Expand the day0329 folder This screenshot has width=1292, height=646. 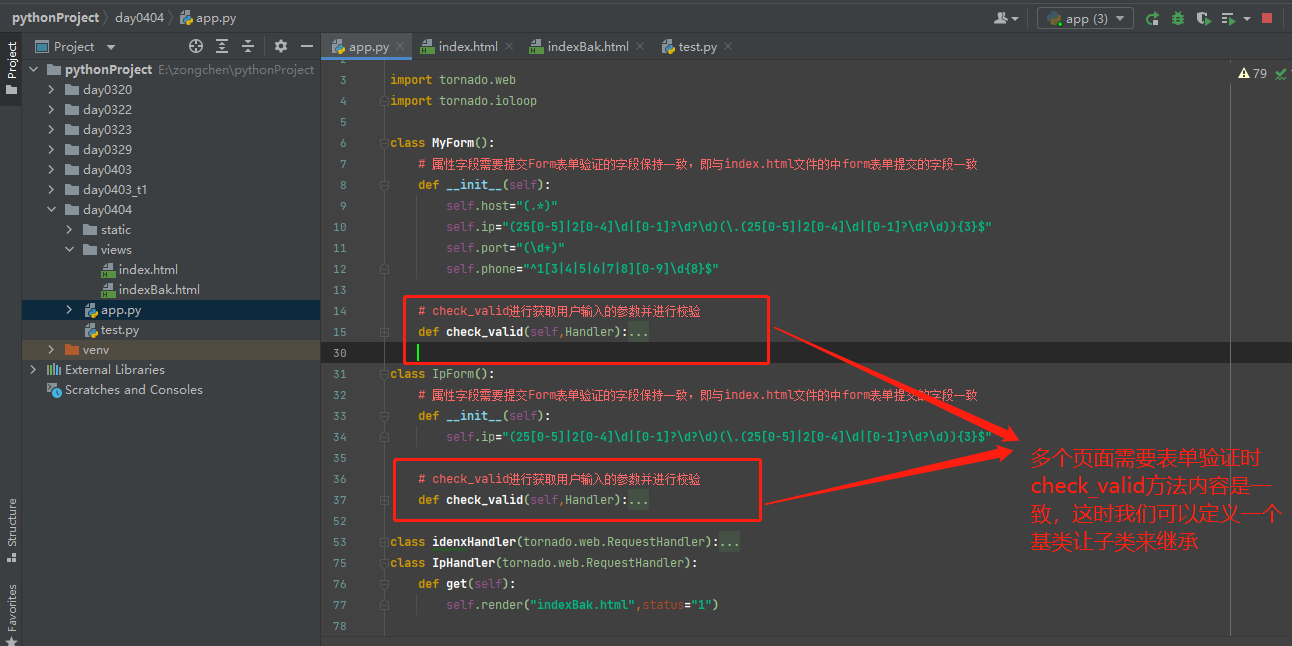51,150
